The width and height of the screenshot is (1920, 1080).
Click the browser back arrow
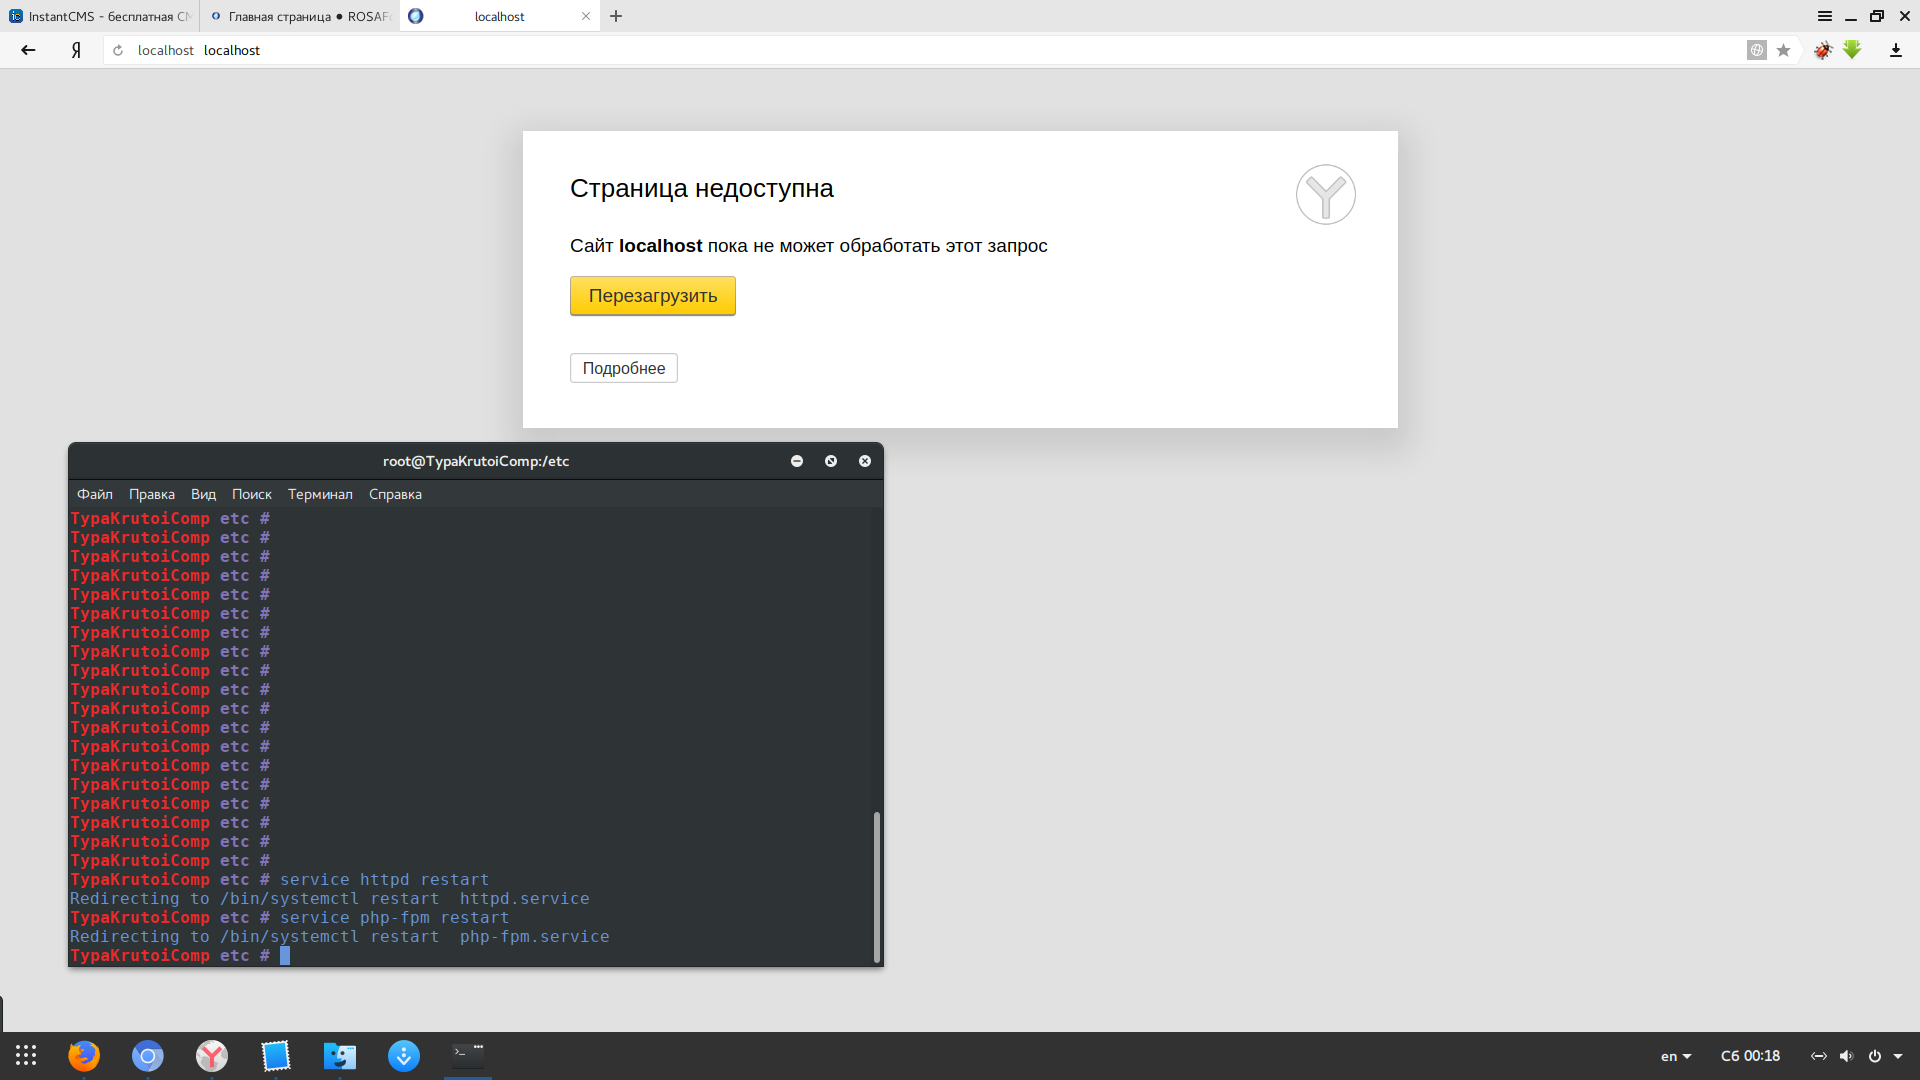click(28, 50)
